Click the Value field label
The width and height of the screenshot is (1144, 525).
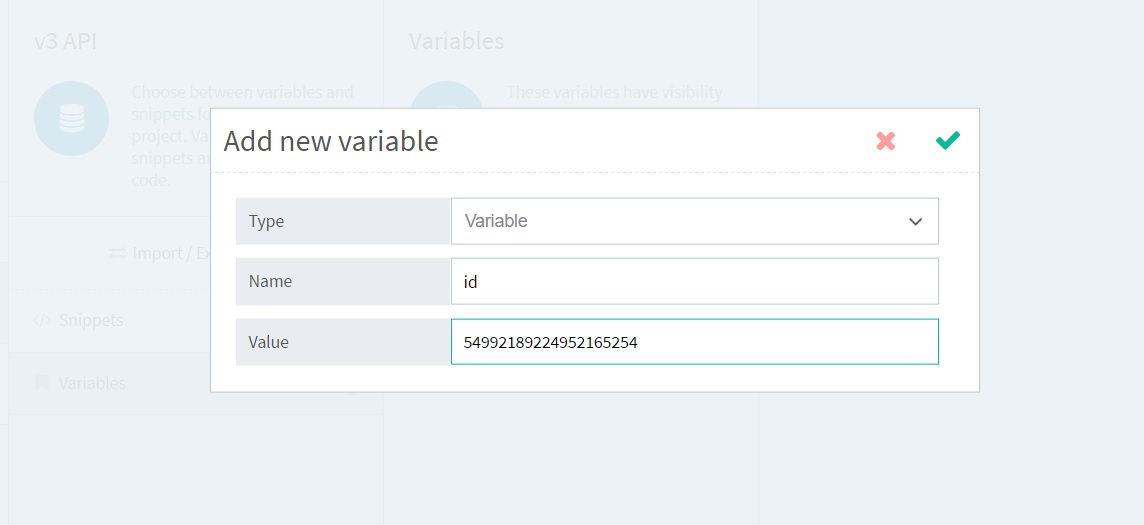pyautogui.click(x=268, y=342)
